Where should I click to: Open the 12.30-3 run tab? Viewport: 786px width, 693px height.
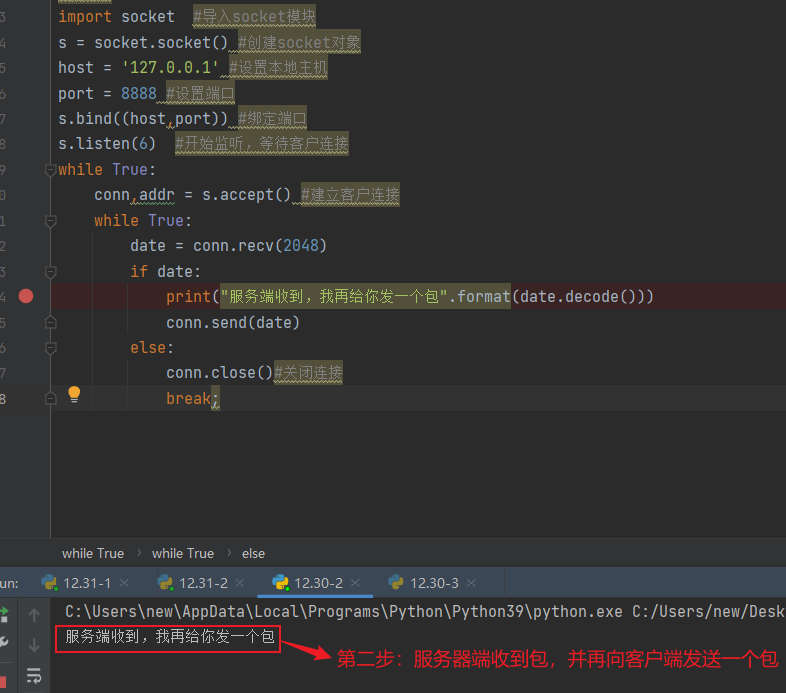[x=434, y=583]
